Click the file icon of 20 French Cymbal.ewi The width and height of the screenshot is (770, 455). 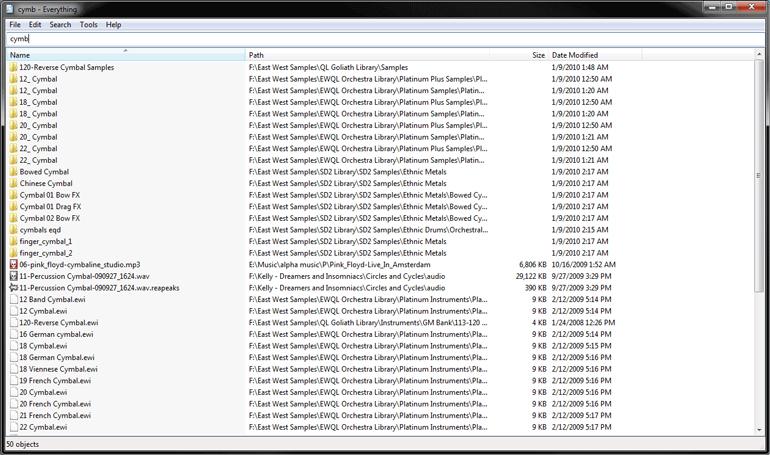pyautogui.click(x=14, y=404)
